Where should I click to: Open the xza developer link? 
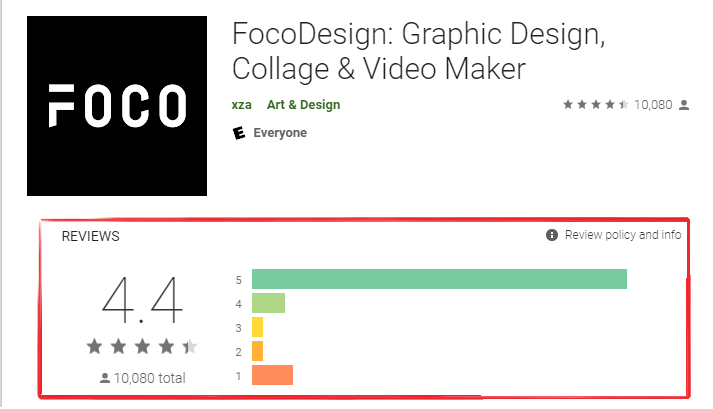[x=241, y=105]
